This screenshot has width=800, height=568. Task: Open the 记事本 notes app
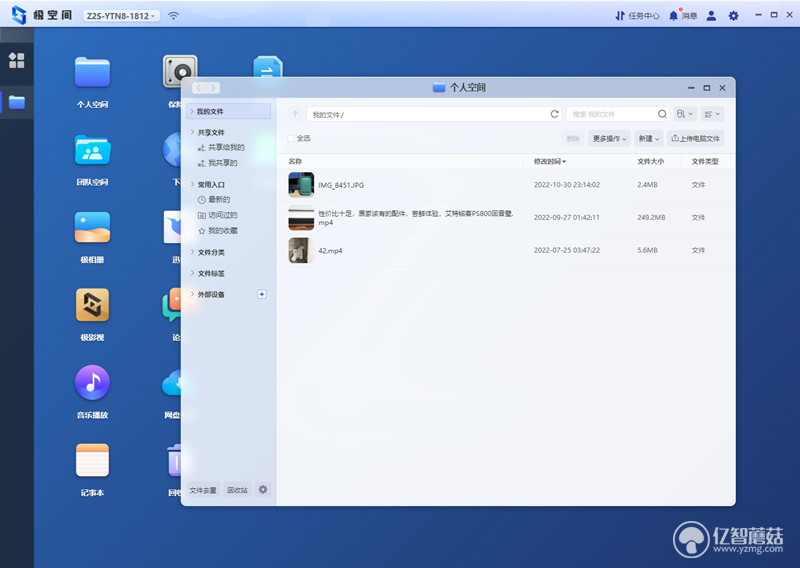tap(92, 460)
